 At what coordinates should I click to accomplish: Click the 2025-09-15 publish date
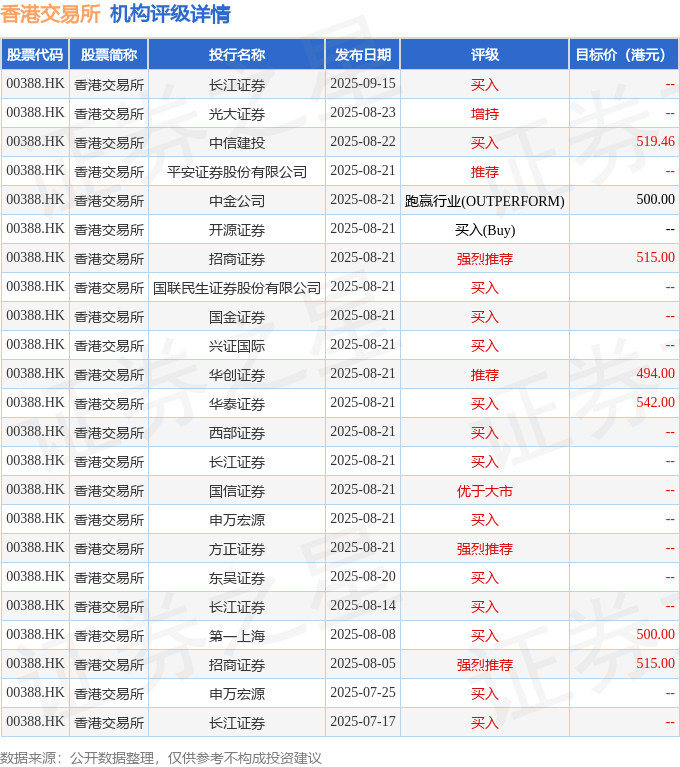363,84
